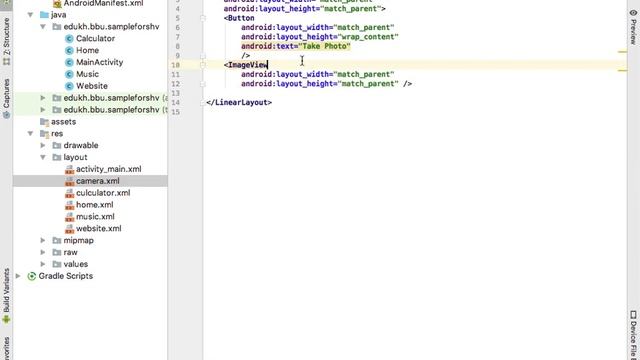The image size is (640, 360).
Task: Click the drawable folder icon
Action: coord(57,145)
